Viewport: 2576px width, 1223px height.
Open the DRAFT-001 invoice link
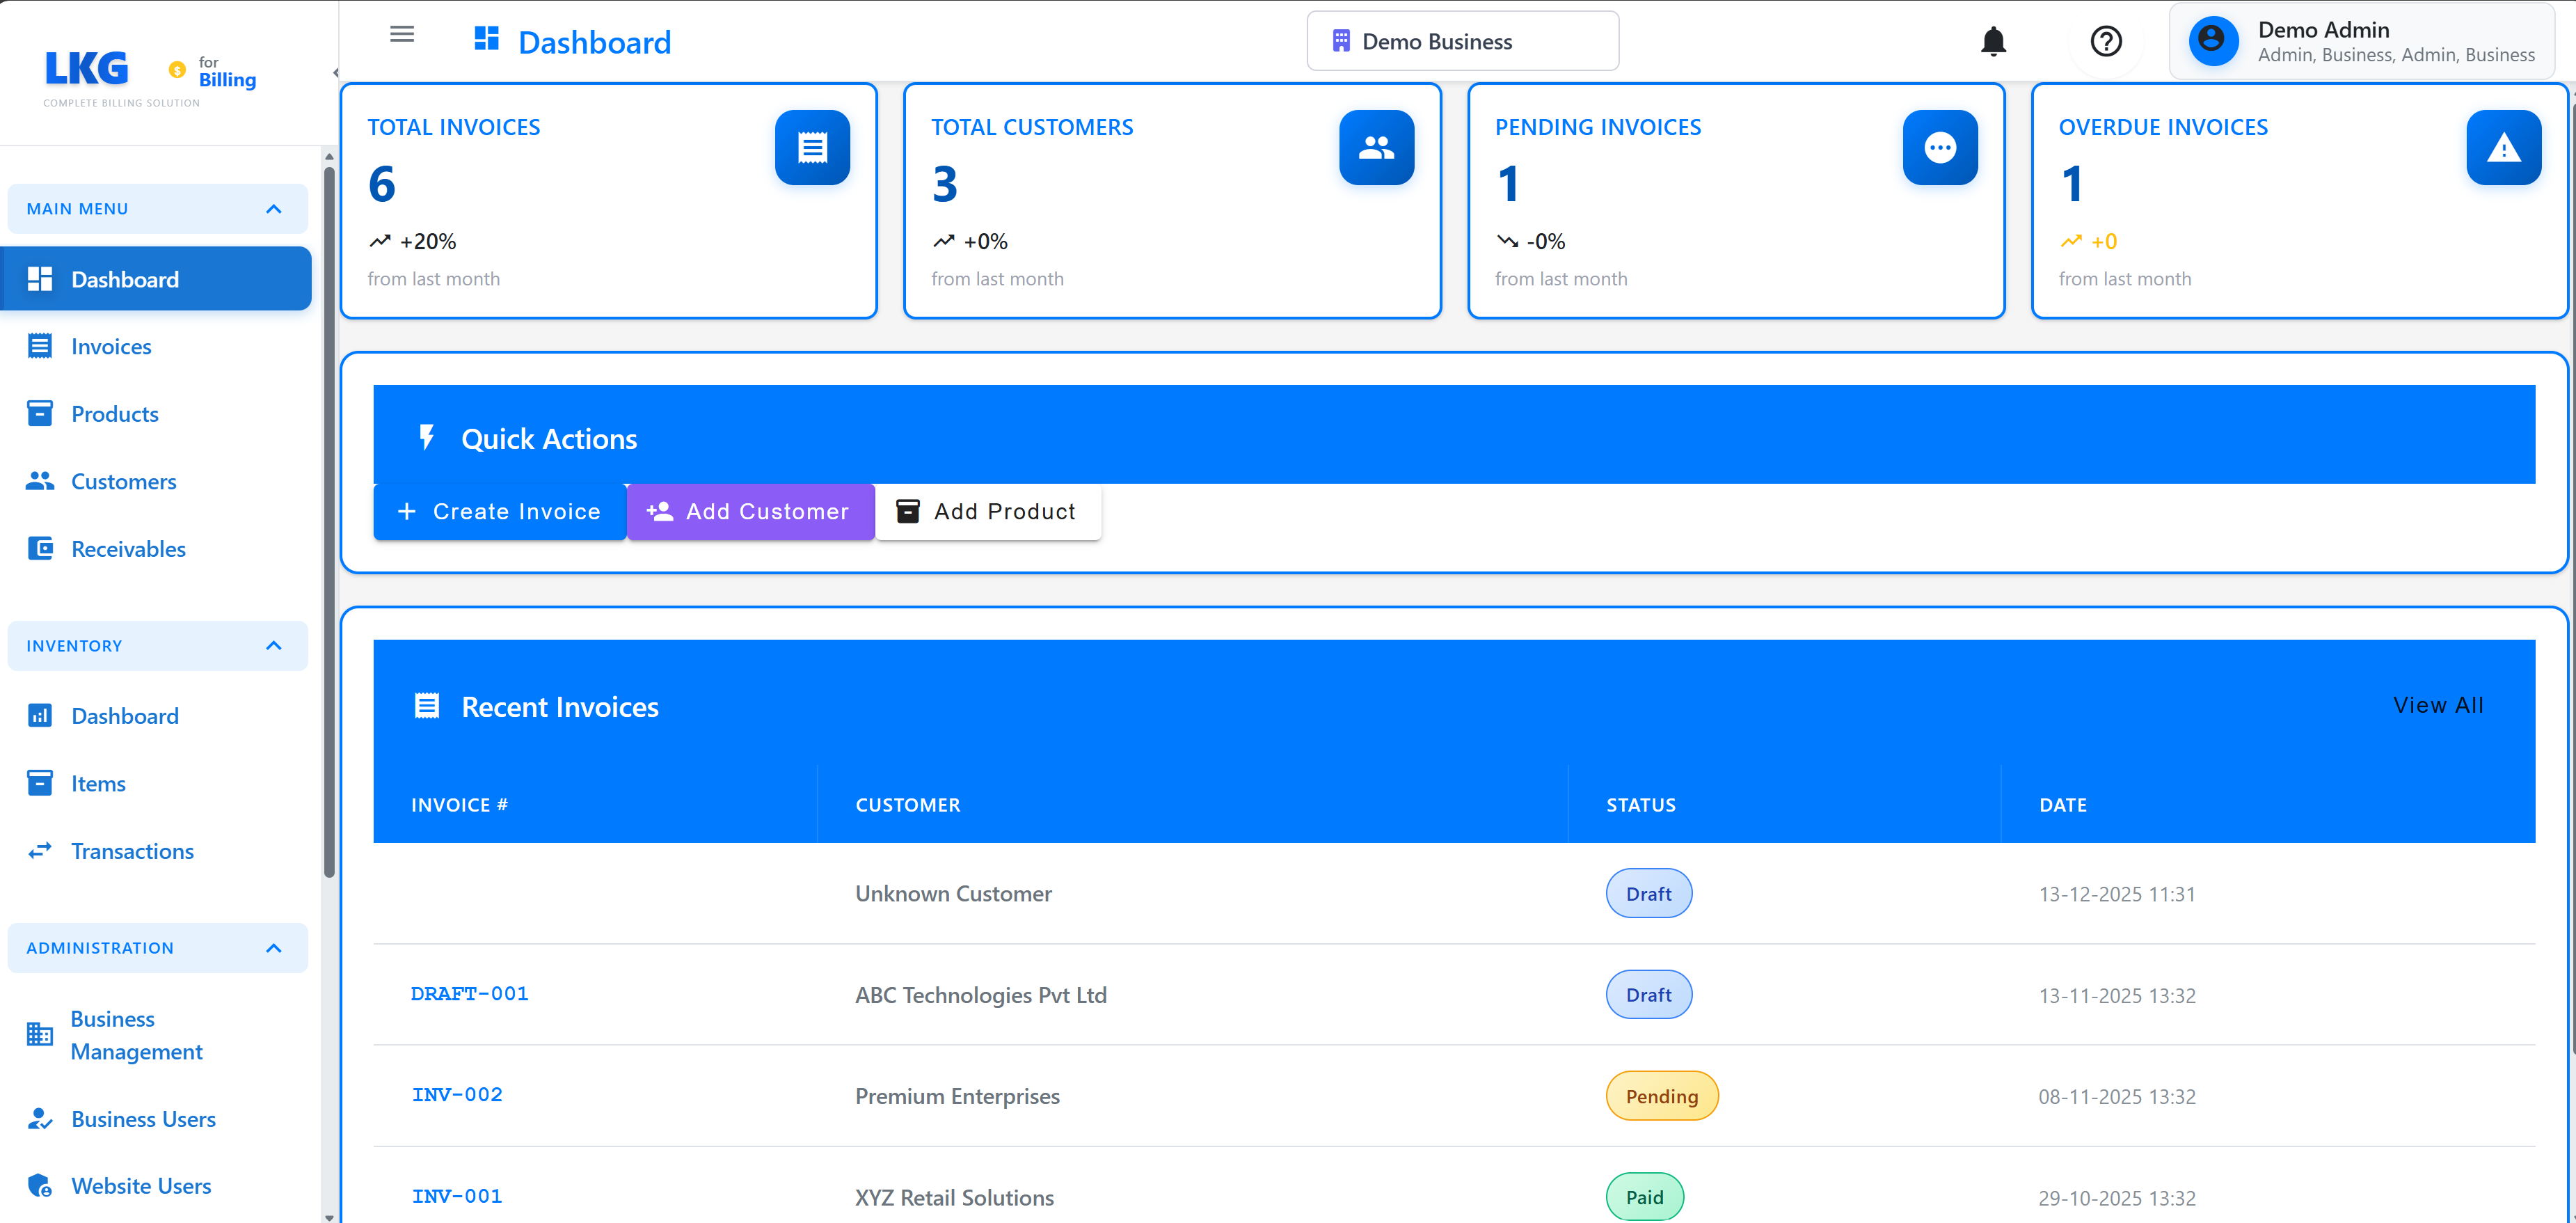(469, 994)
